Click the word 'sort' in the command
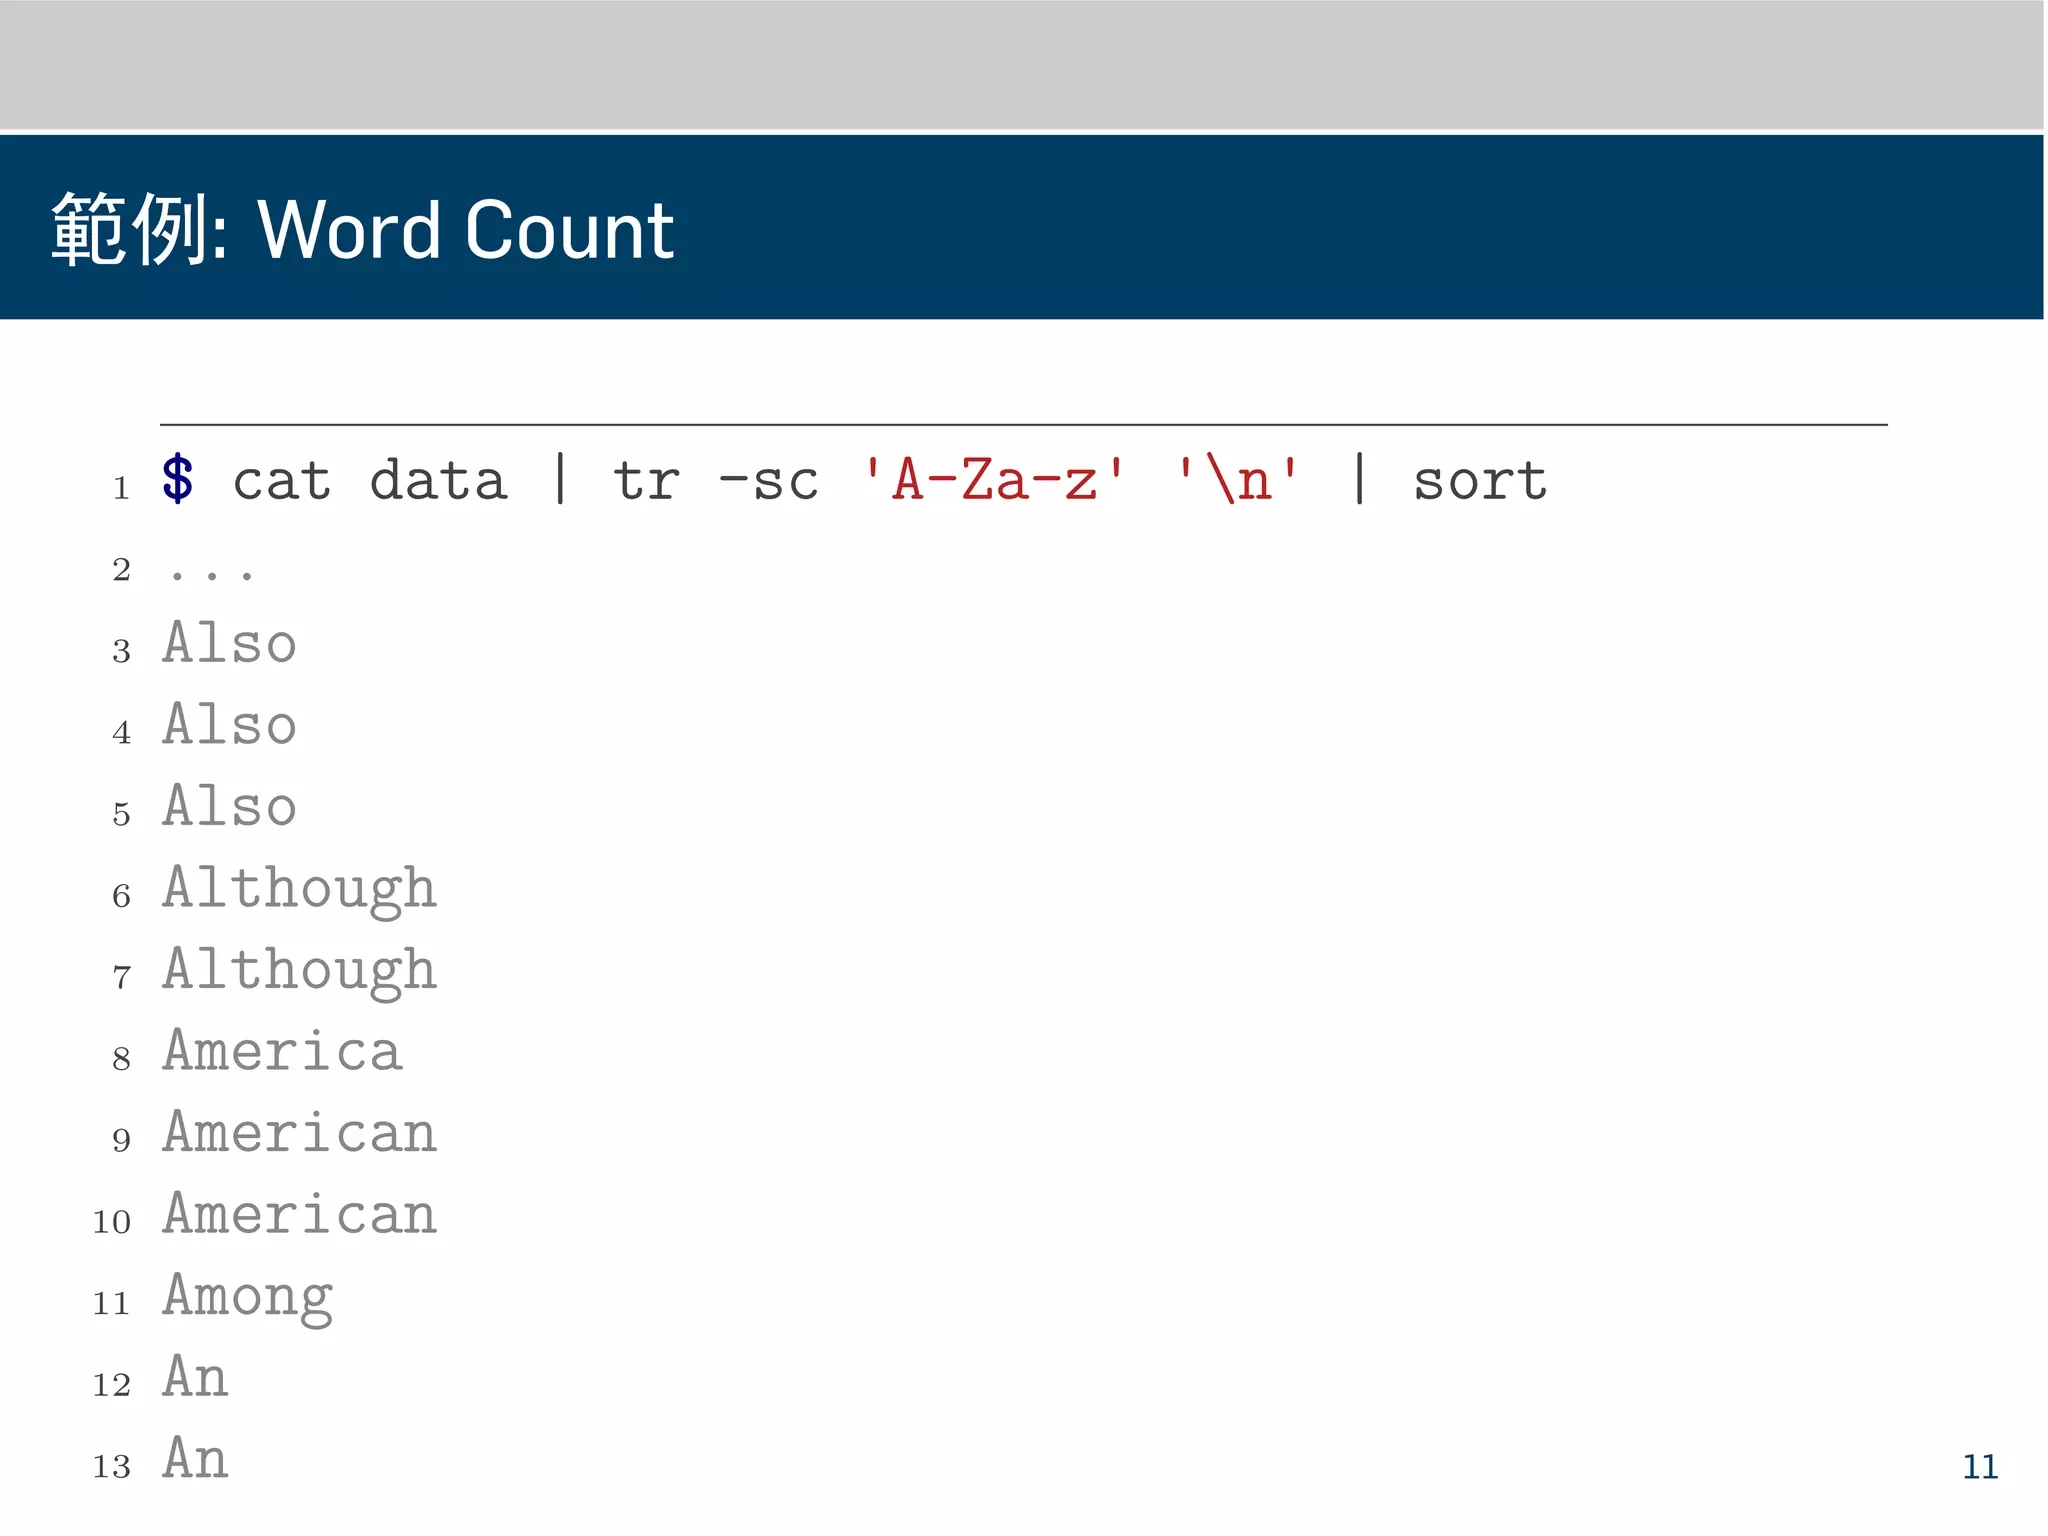Screen dimensions: 2048x1536 [1480, 481]
